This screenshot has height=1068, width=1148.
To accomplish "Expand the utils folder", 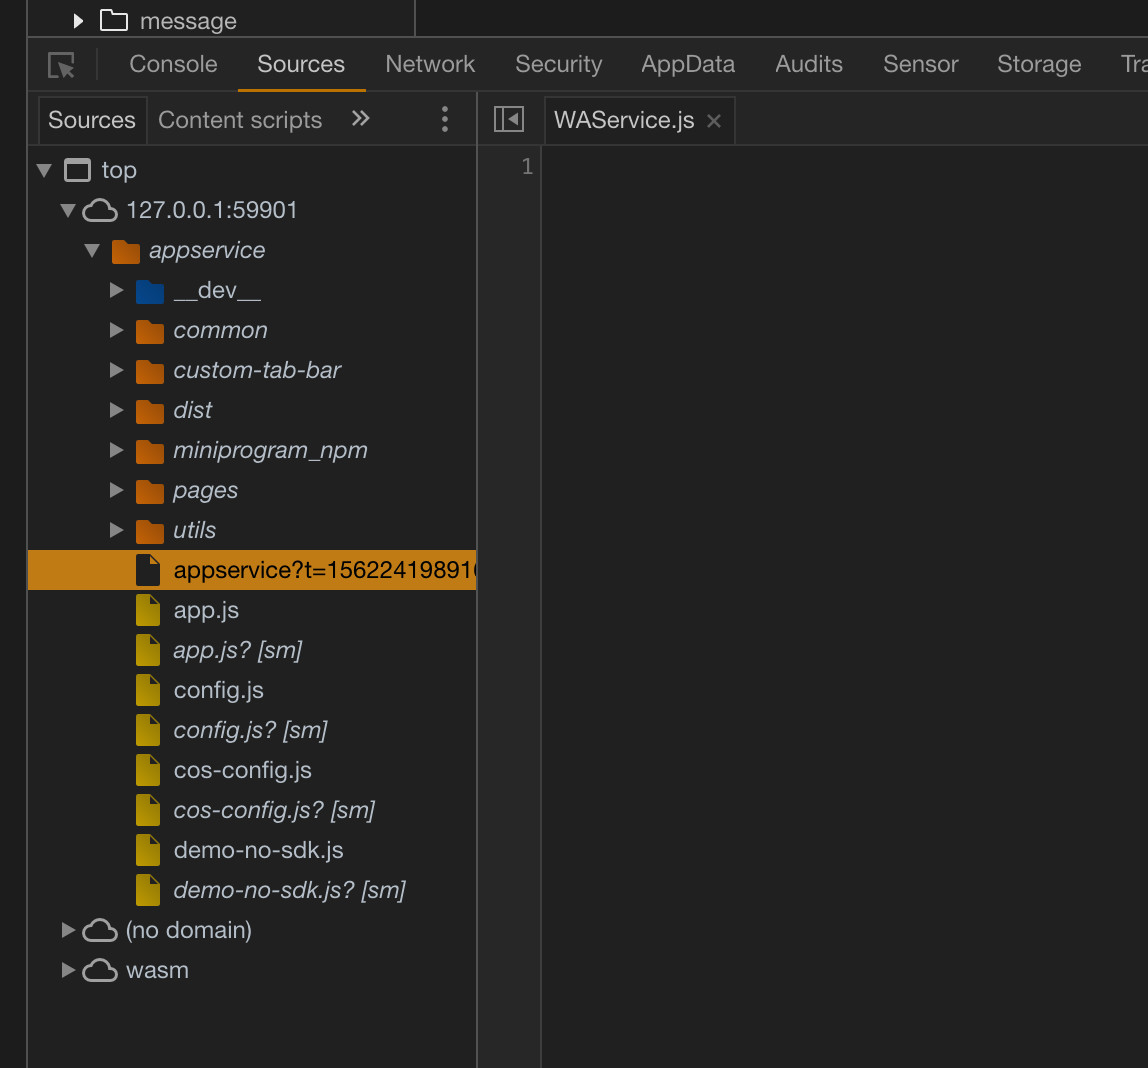I will coord(116,530).
